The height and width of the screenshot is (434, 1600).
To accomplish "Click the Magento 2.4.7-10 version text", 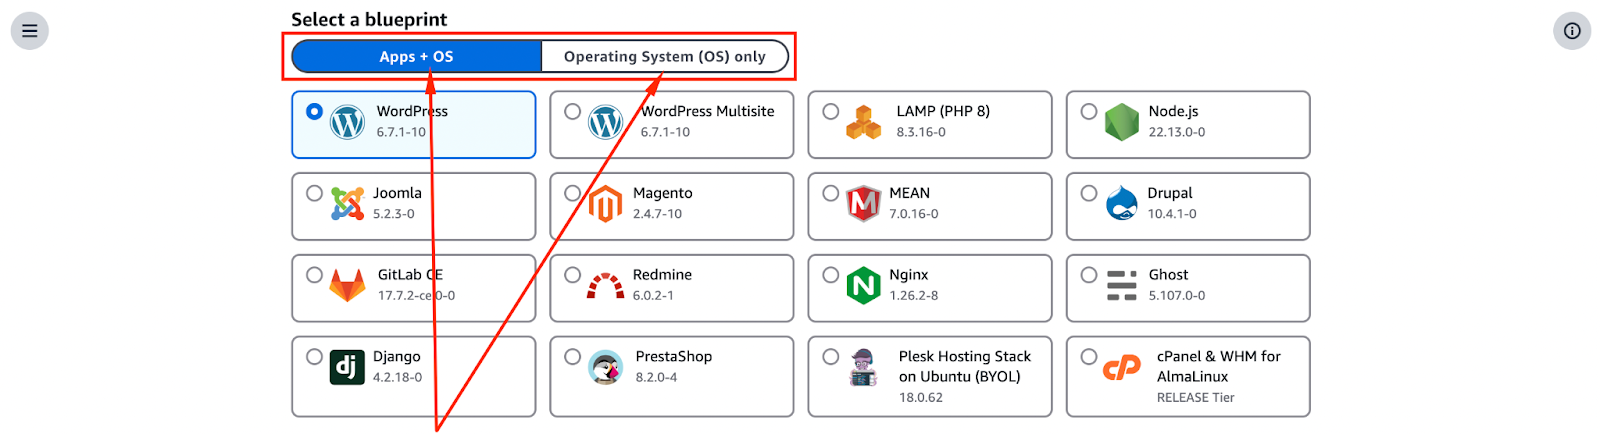I will coord(657,214).
